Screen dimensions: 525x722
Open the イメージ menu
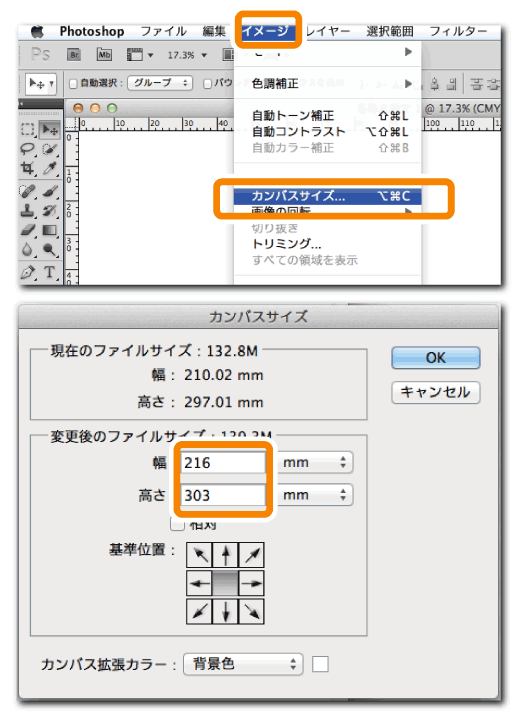pyautogui.click(x=268, y=31)
